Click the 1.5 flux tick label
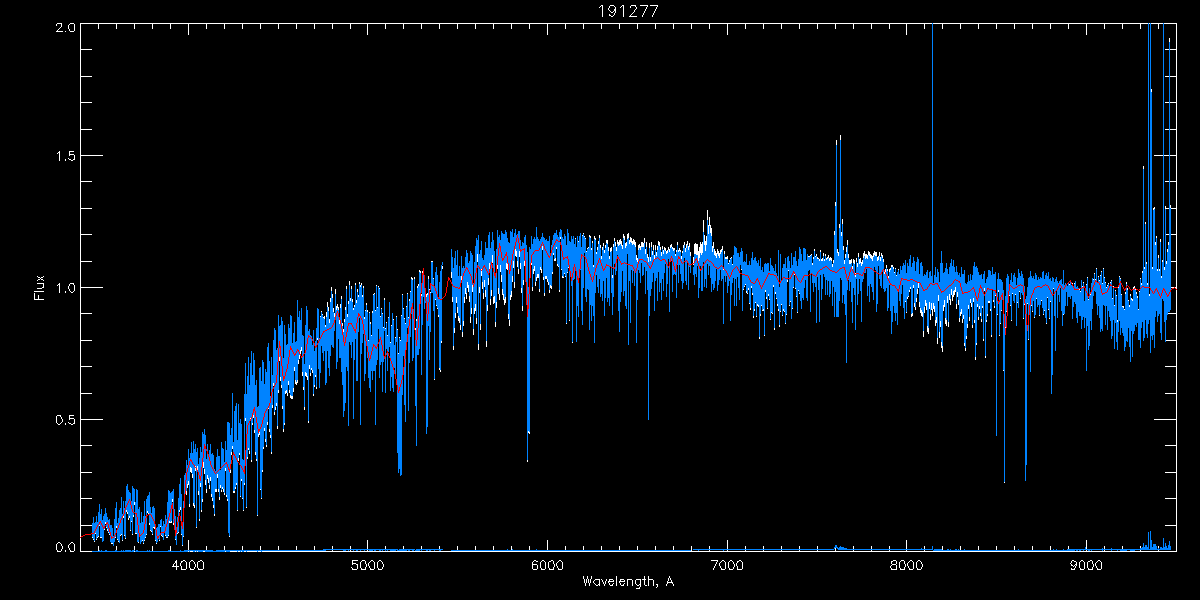The image size is (1200, 600). pos(65,157)
